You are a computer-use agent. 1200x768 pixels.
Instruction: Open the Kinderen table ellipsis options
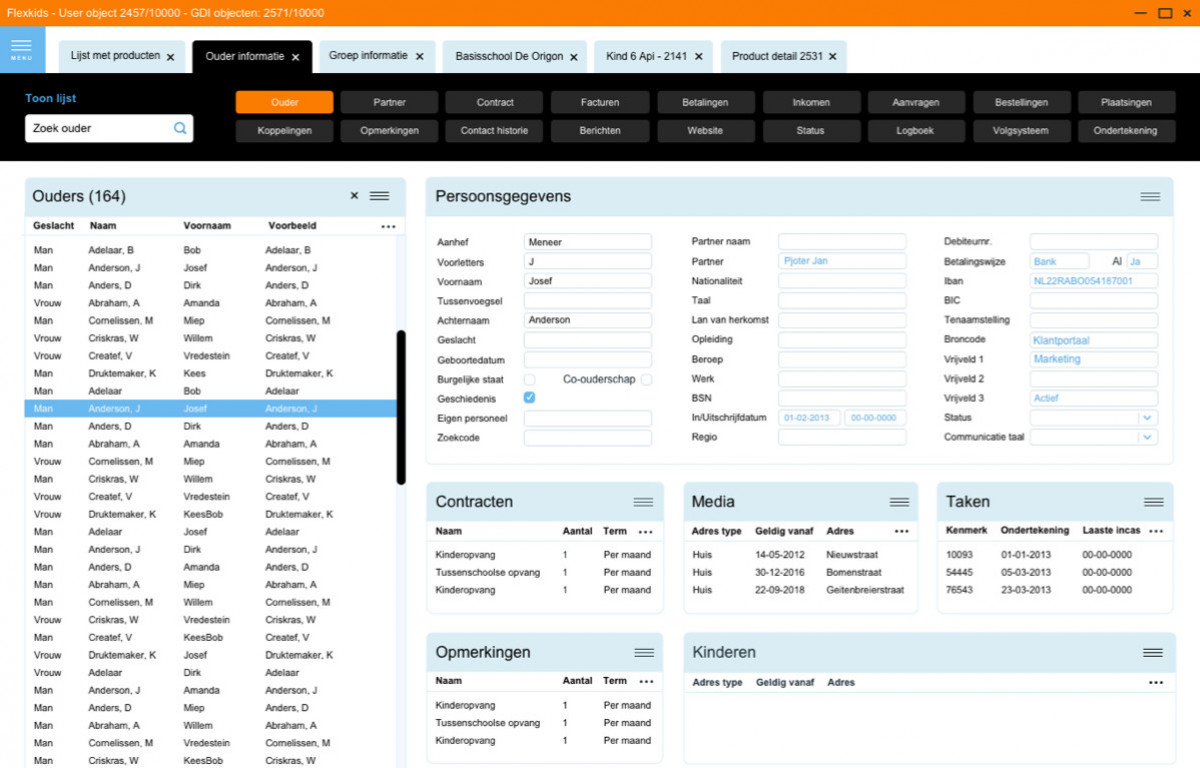pyautogui.click(x=1156, y=683)
